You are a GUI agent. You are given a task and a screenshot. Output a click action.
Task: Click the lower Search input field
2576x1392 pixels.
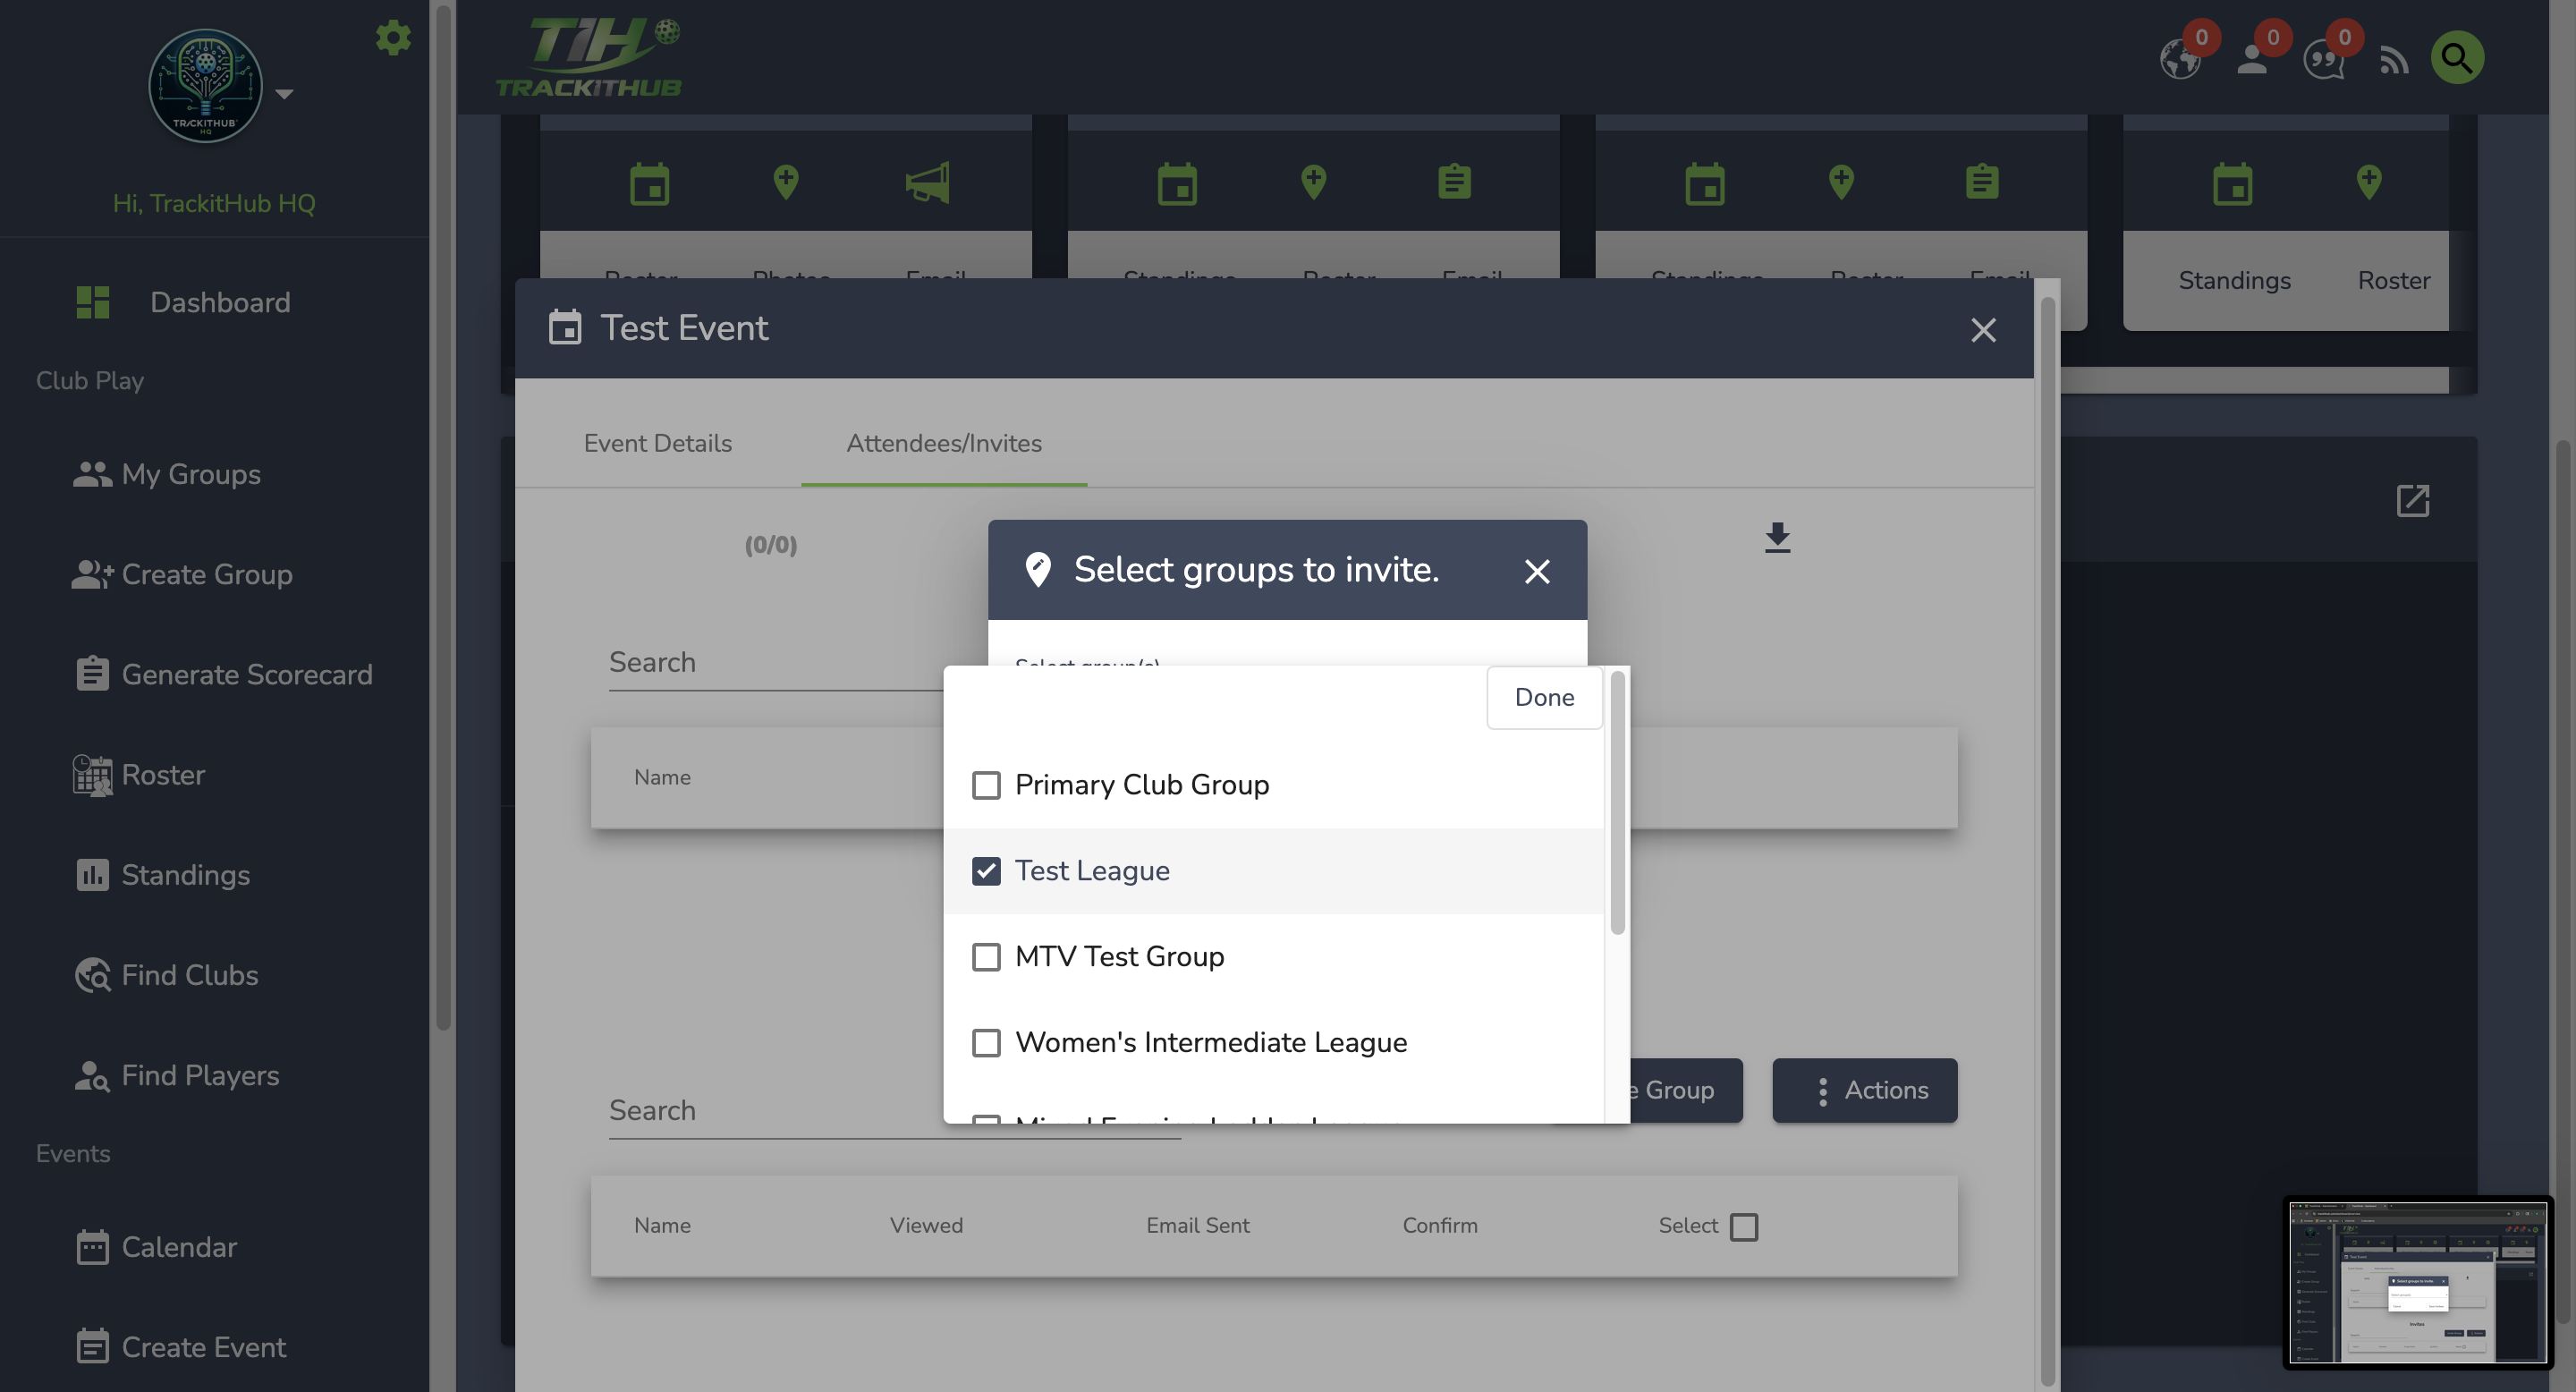[x=894, y=1110]
